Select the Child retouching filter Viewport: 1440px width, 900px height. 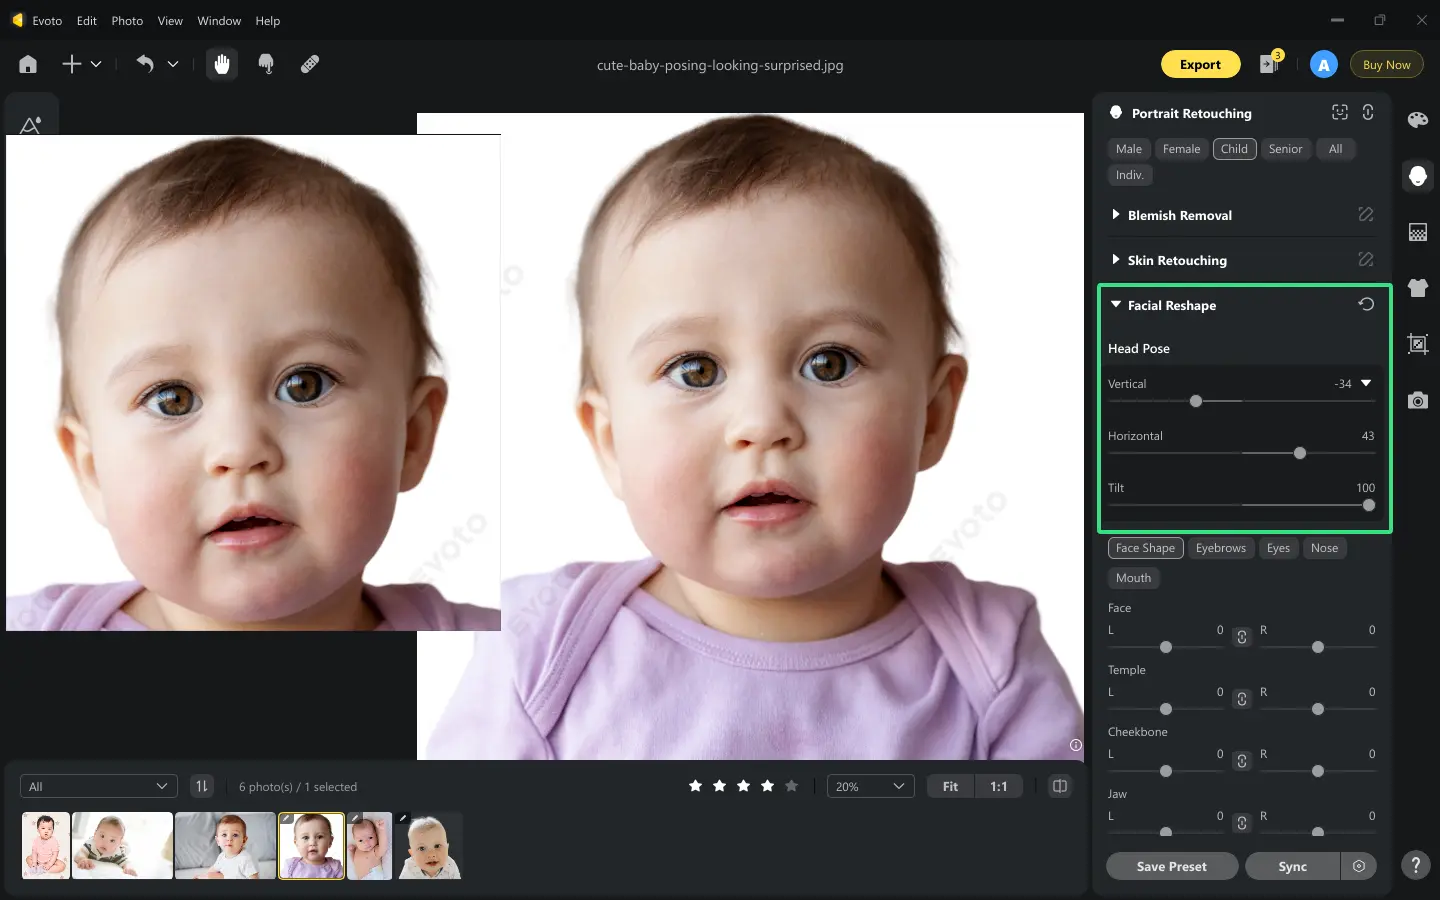click(1234, 148)
